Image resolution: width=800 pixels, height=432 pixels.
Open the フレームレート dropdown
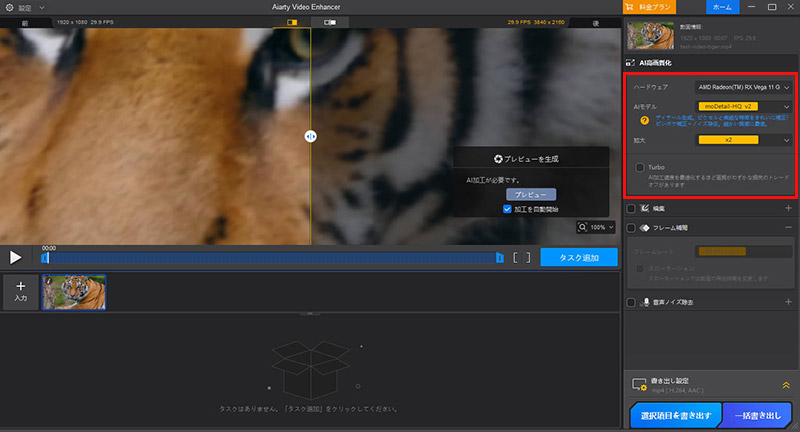[743, 251]
